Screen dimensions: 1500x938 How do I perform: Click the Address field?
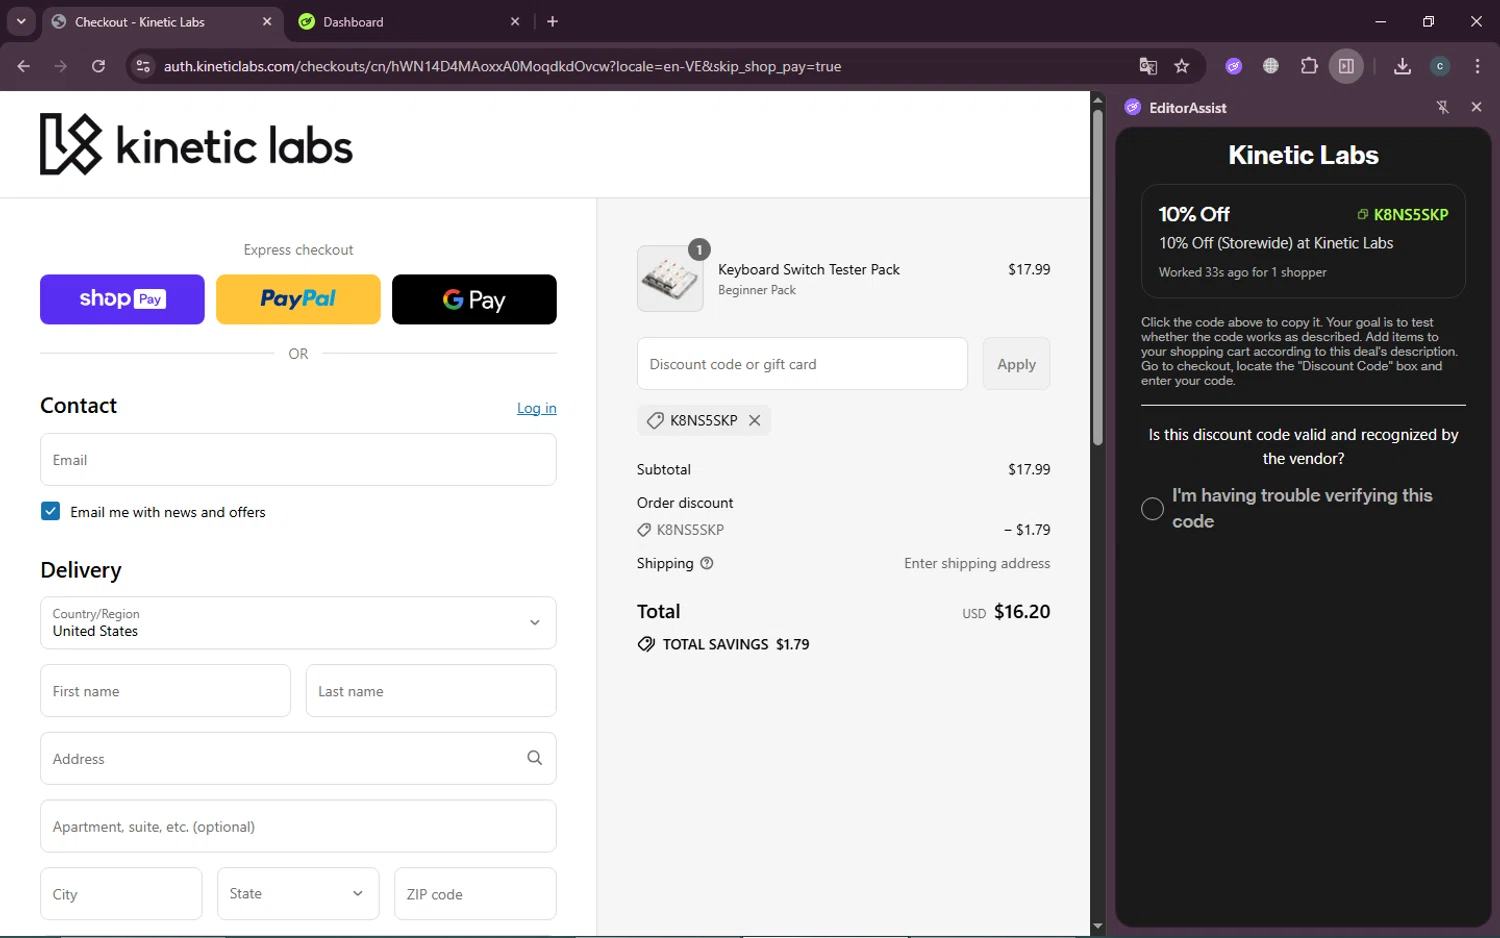tap(298, 759)
